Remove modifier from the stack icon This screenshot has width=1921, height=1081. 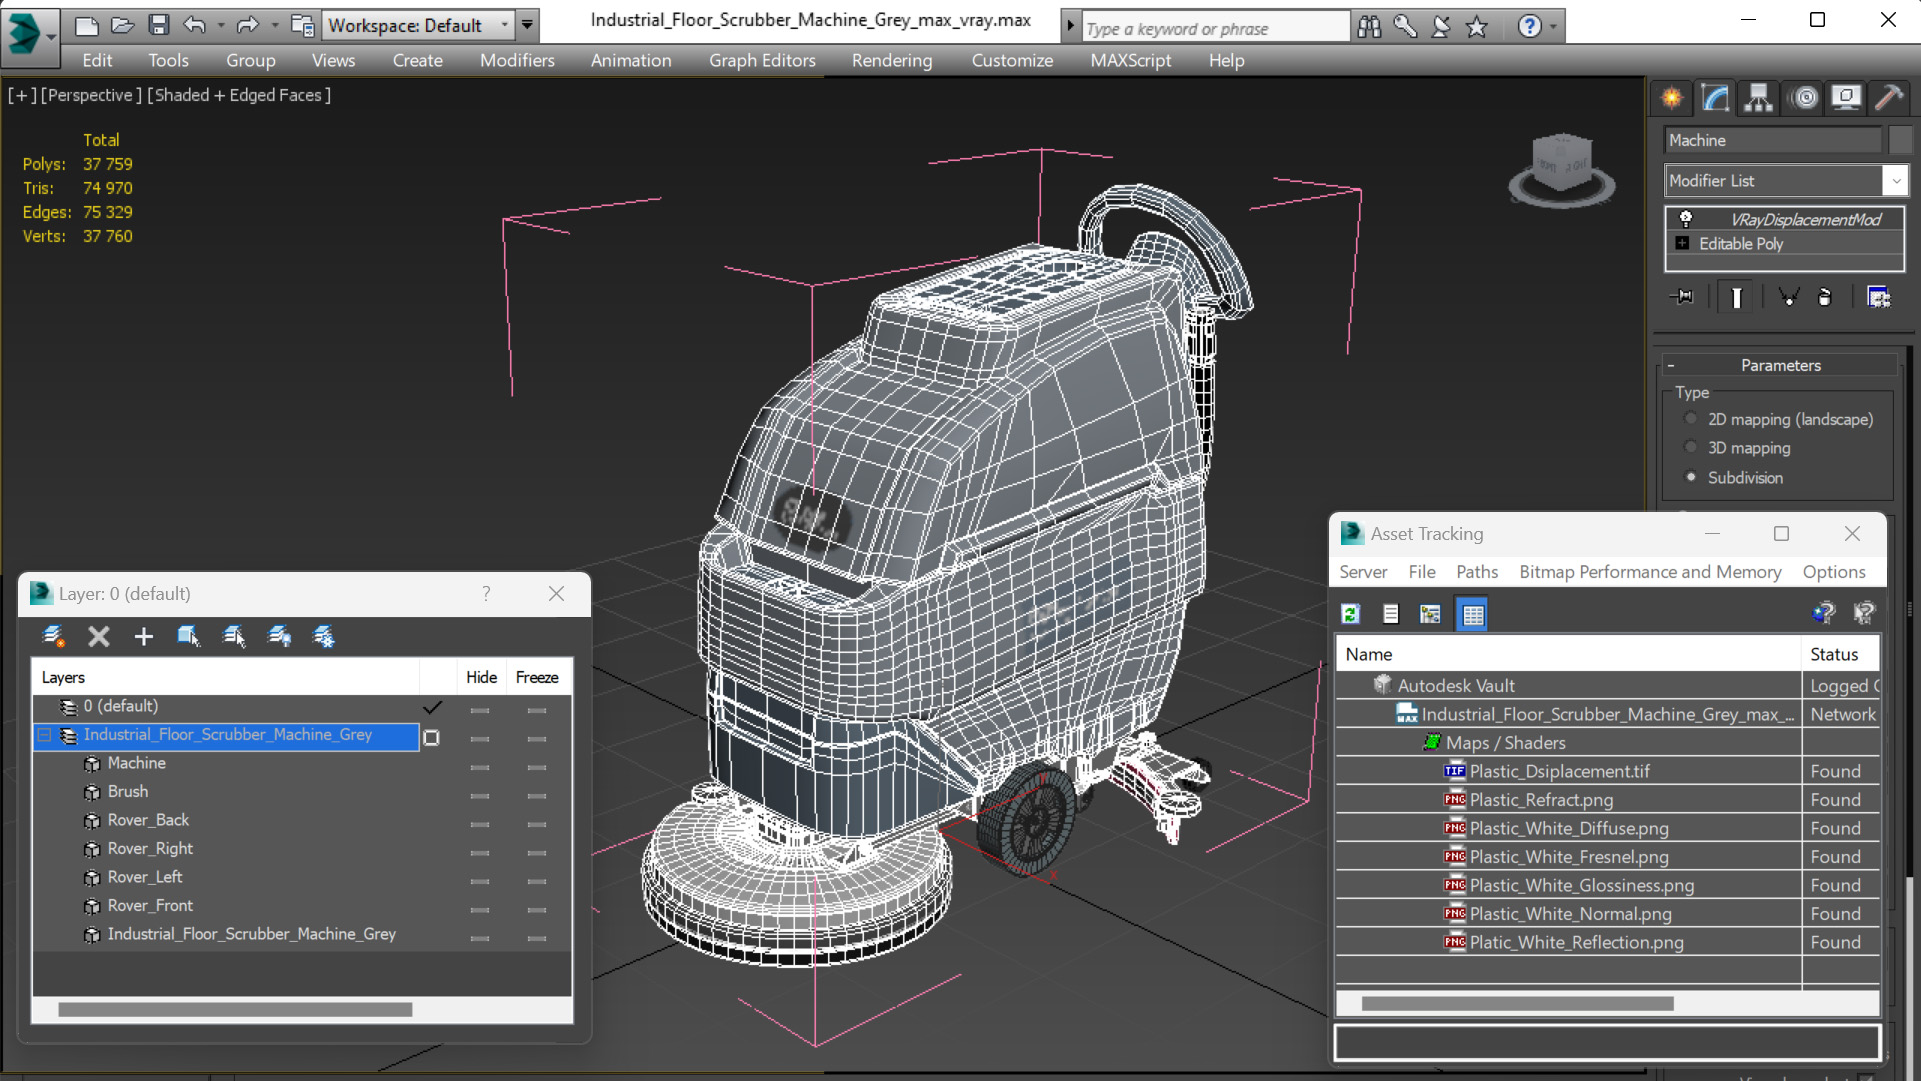point(1824,297)
